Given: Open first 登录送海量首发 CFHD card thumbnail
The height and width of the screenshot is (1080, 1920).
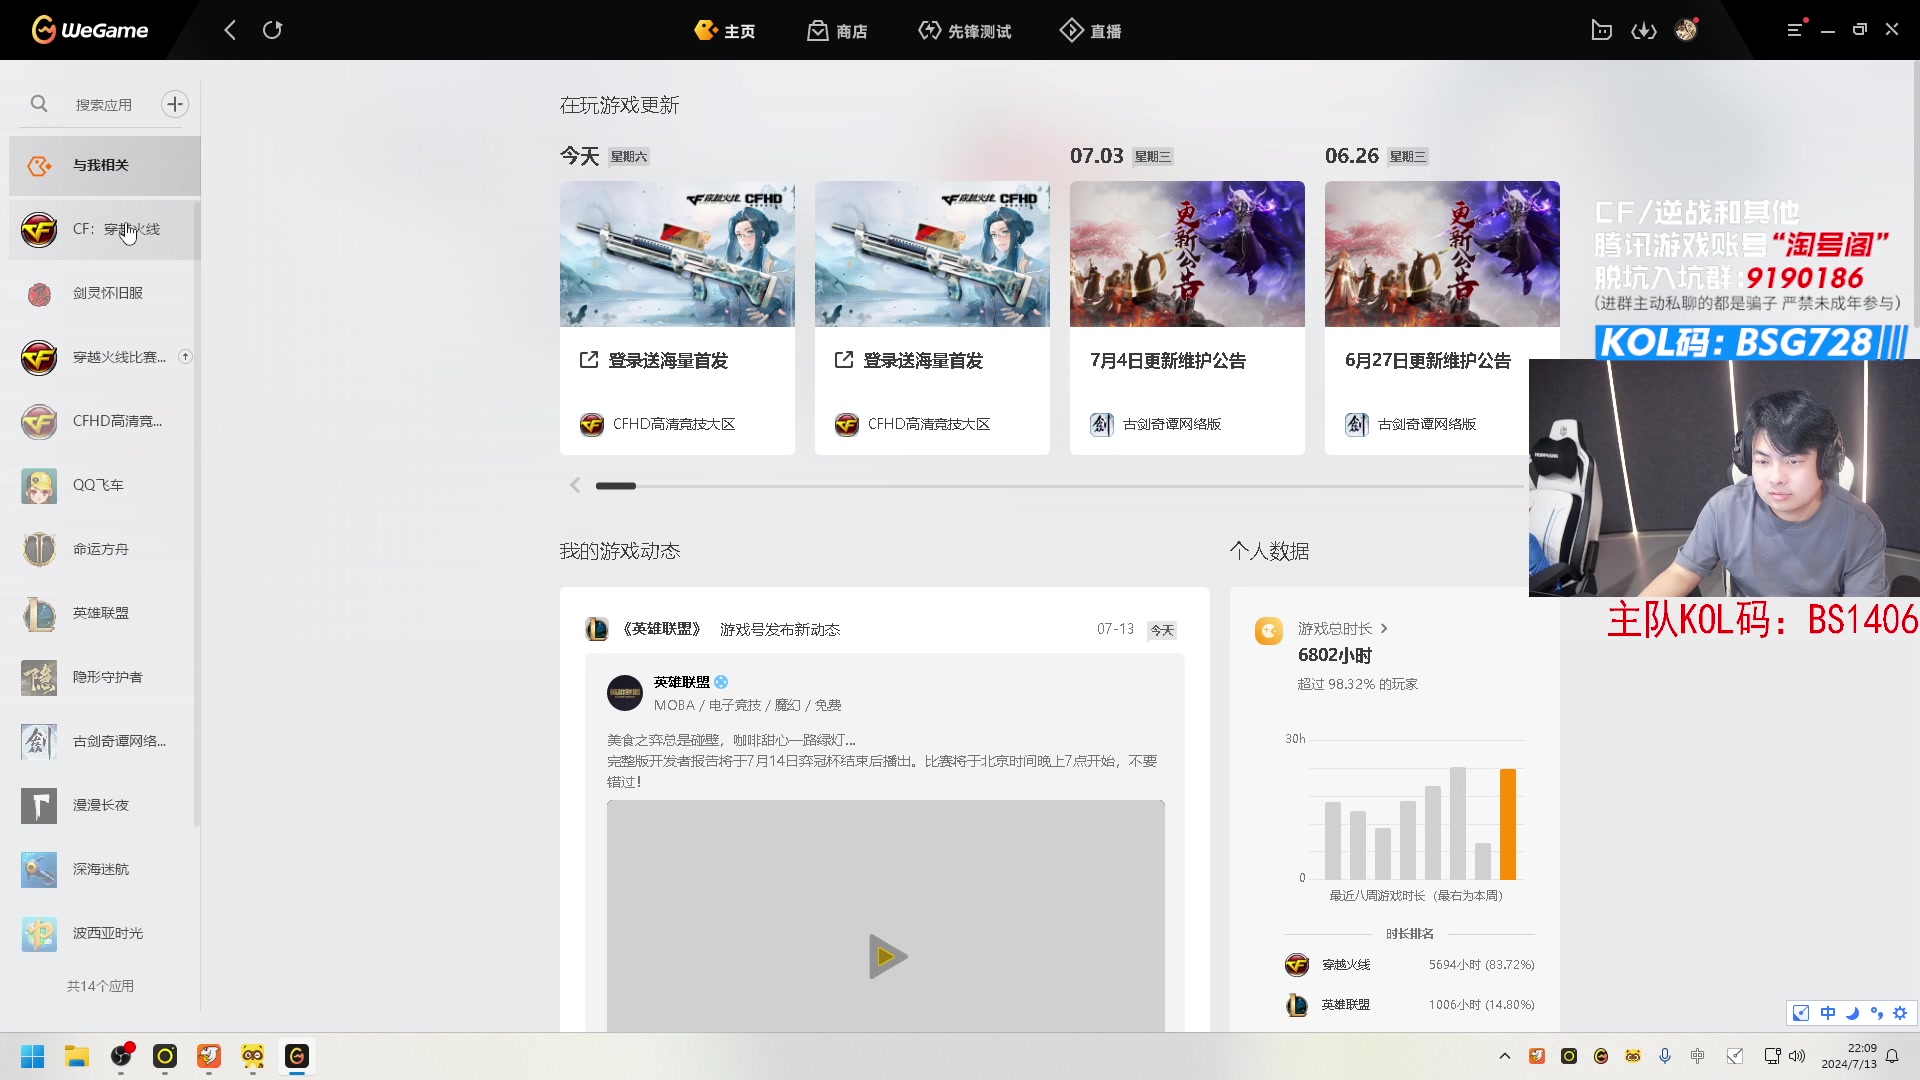Looking at the screenshot, I should tap(677, 254).
